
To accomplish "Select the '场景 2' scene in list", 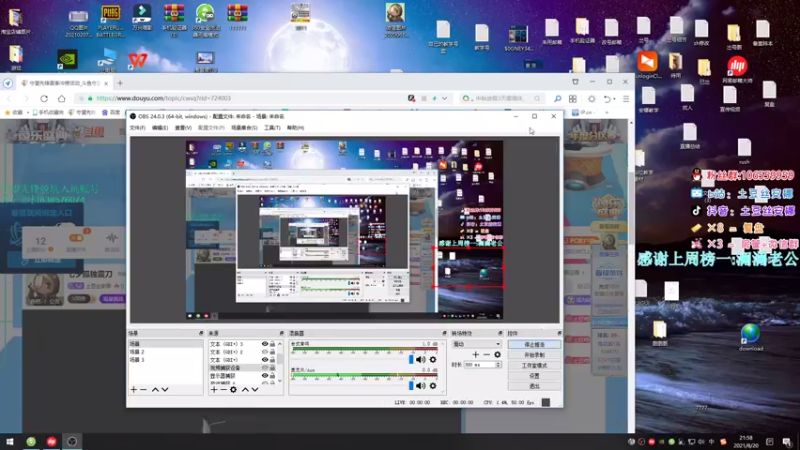I will (x=165, y=352).
